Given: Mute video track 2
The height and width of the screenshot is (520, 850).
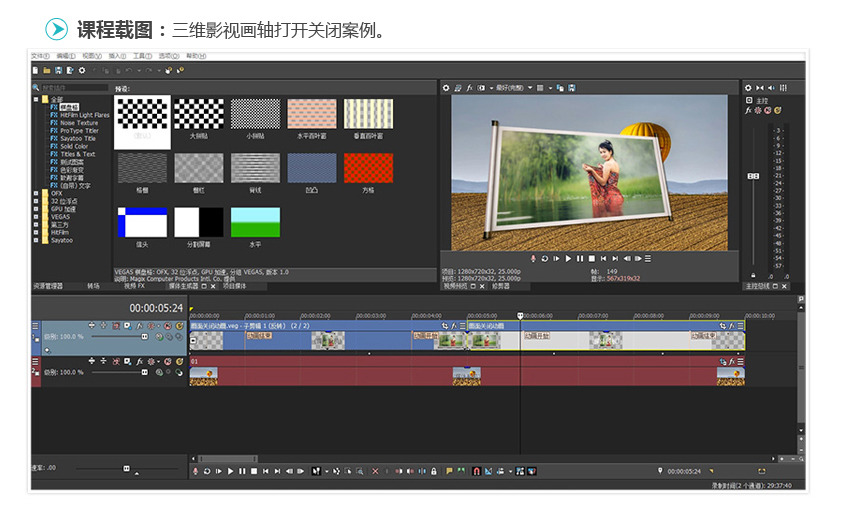Looking at the screenshot, I should 168,361.
